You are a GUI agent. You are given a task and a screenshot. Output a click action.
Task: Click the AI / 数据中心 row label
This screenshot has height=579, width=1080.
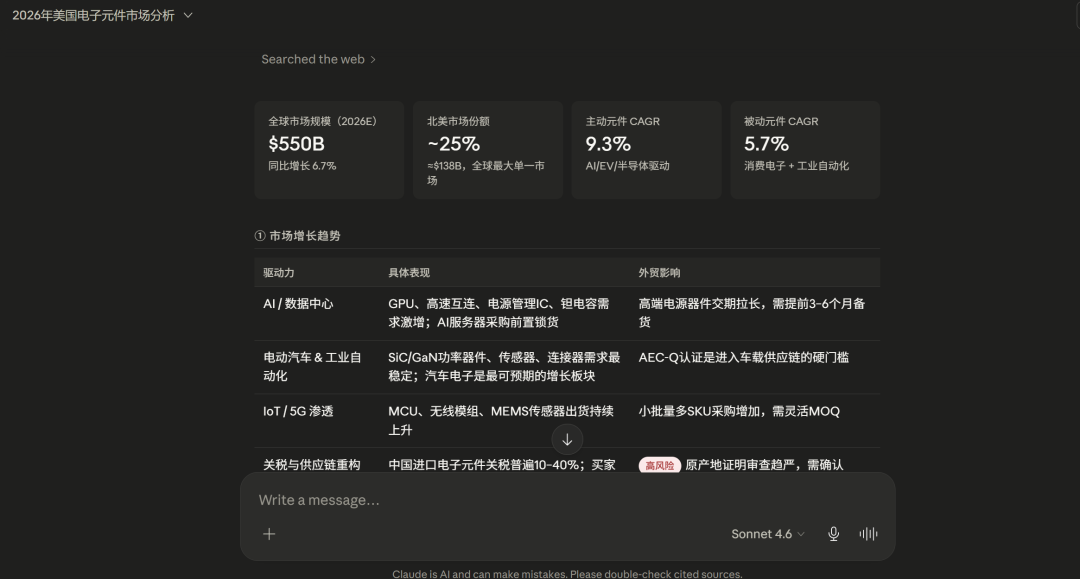pos(298,304)
